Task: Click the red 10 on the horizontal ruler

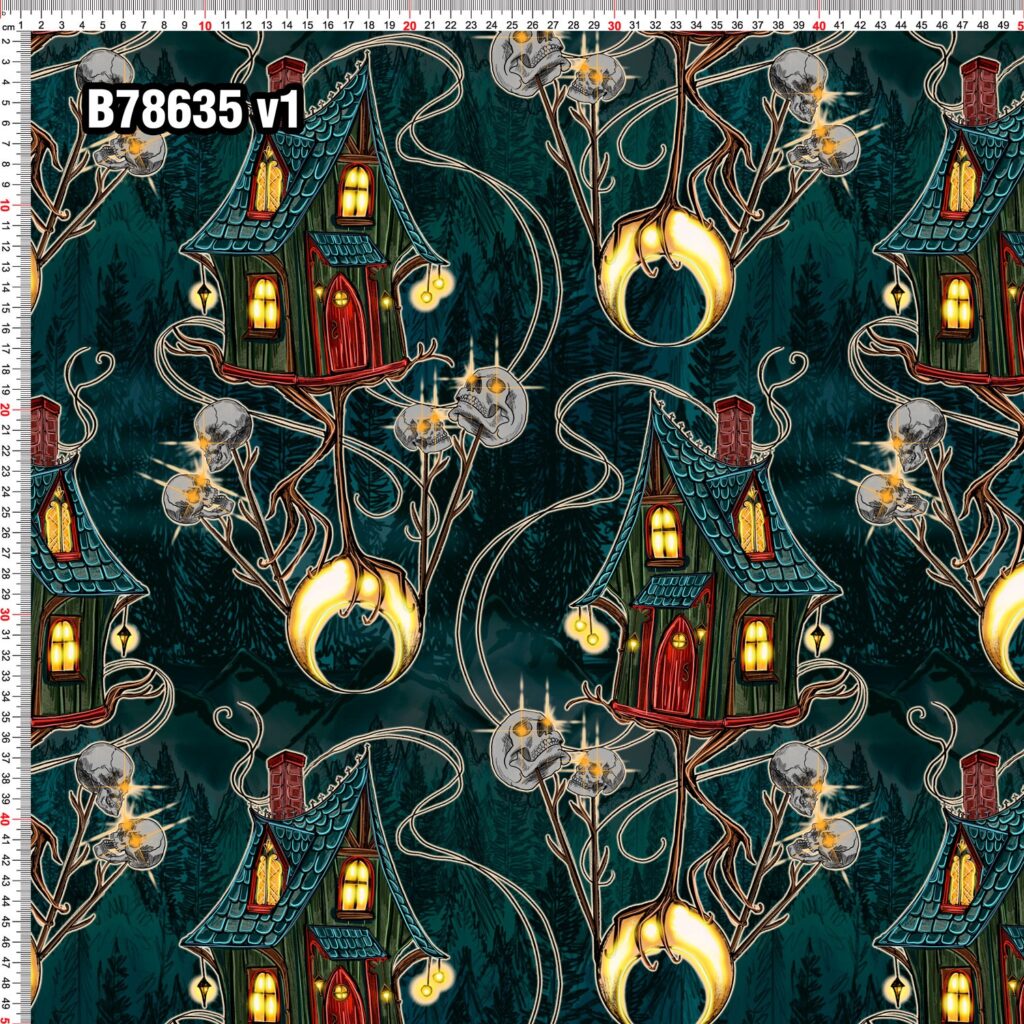Action: [205, 25]
